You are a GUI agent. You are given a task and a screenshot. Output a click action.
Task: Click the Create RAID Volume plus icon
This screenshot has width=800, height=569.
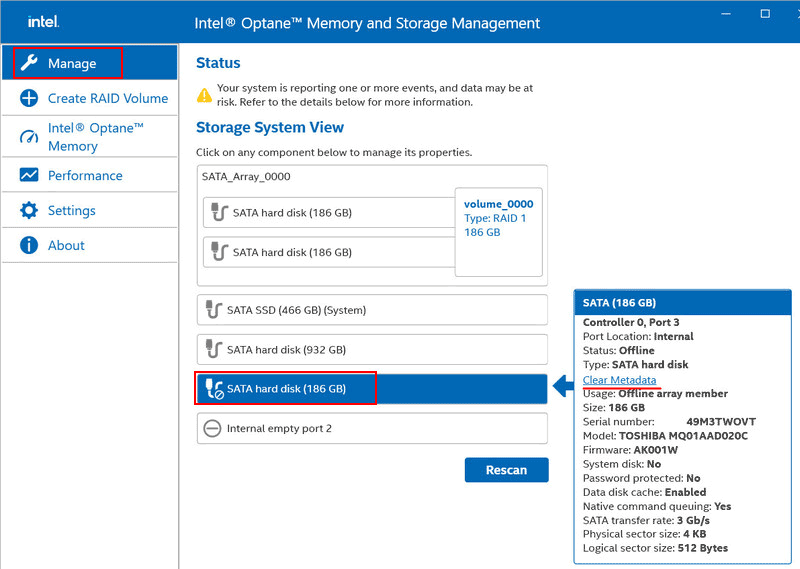pyautogui.click(x=29, y=99)
